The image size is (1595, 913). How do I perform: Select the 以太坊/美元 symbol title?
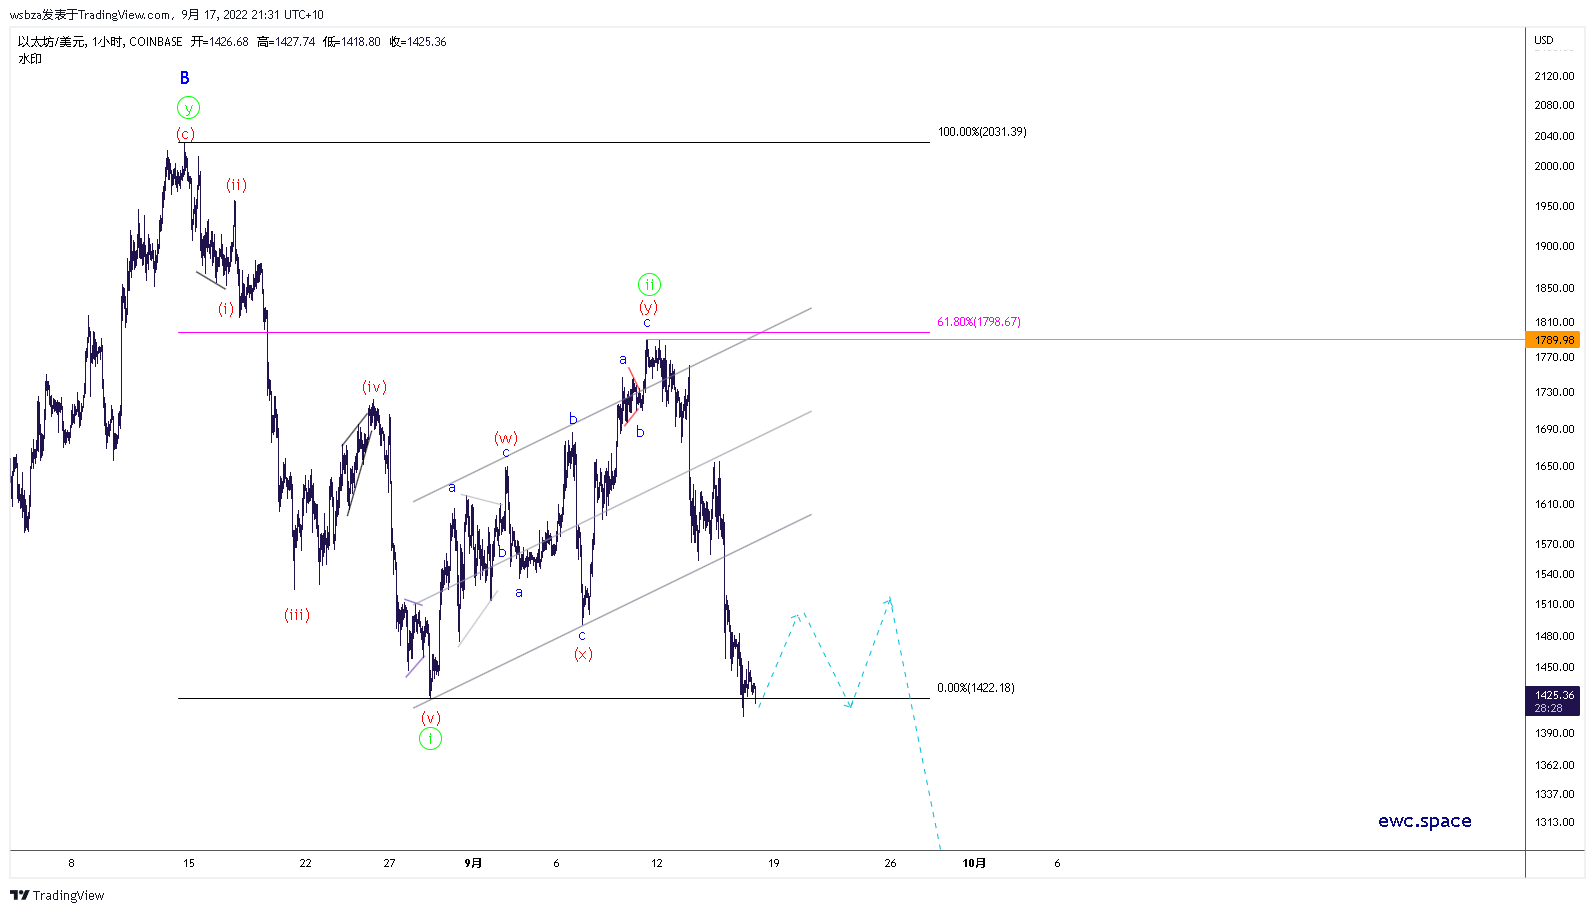[x=51, y=42]
